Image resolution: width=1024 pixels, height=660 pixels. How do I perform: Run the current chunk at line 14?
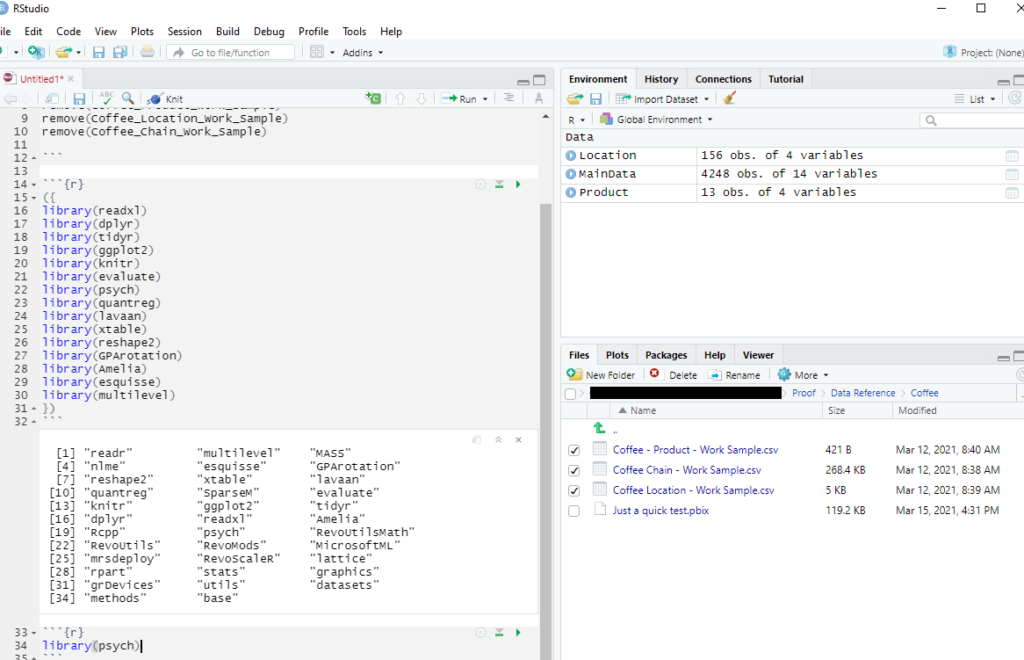(x=518, y=184)
